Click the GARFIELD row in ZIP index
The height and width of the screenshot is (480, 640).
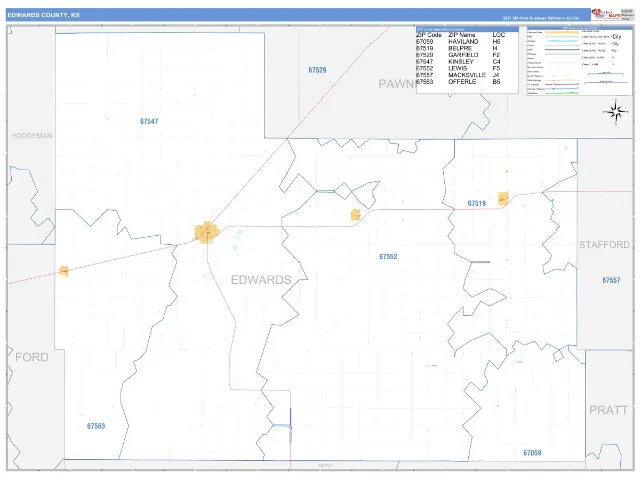461,55
